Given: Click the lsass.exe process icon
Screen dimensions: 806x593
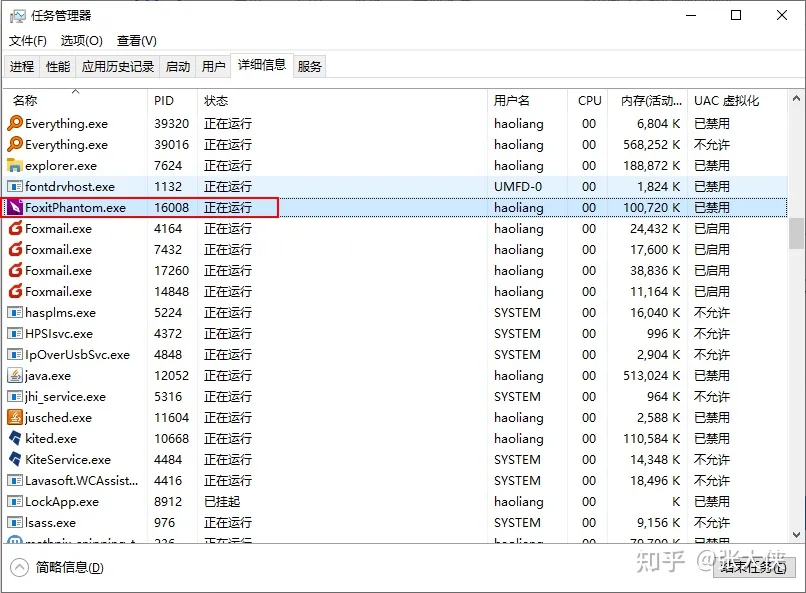Looking at the screenshot, I should (15, 523).
